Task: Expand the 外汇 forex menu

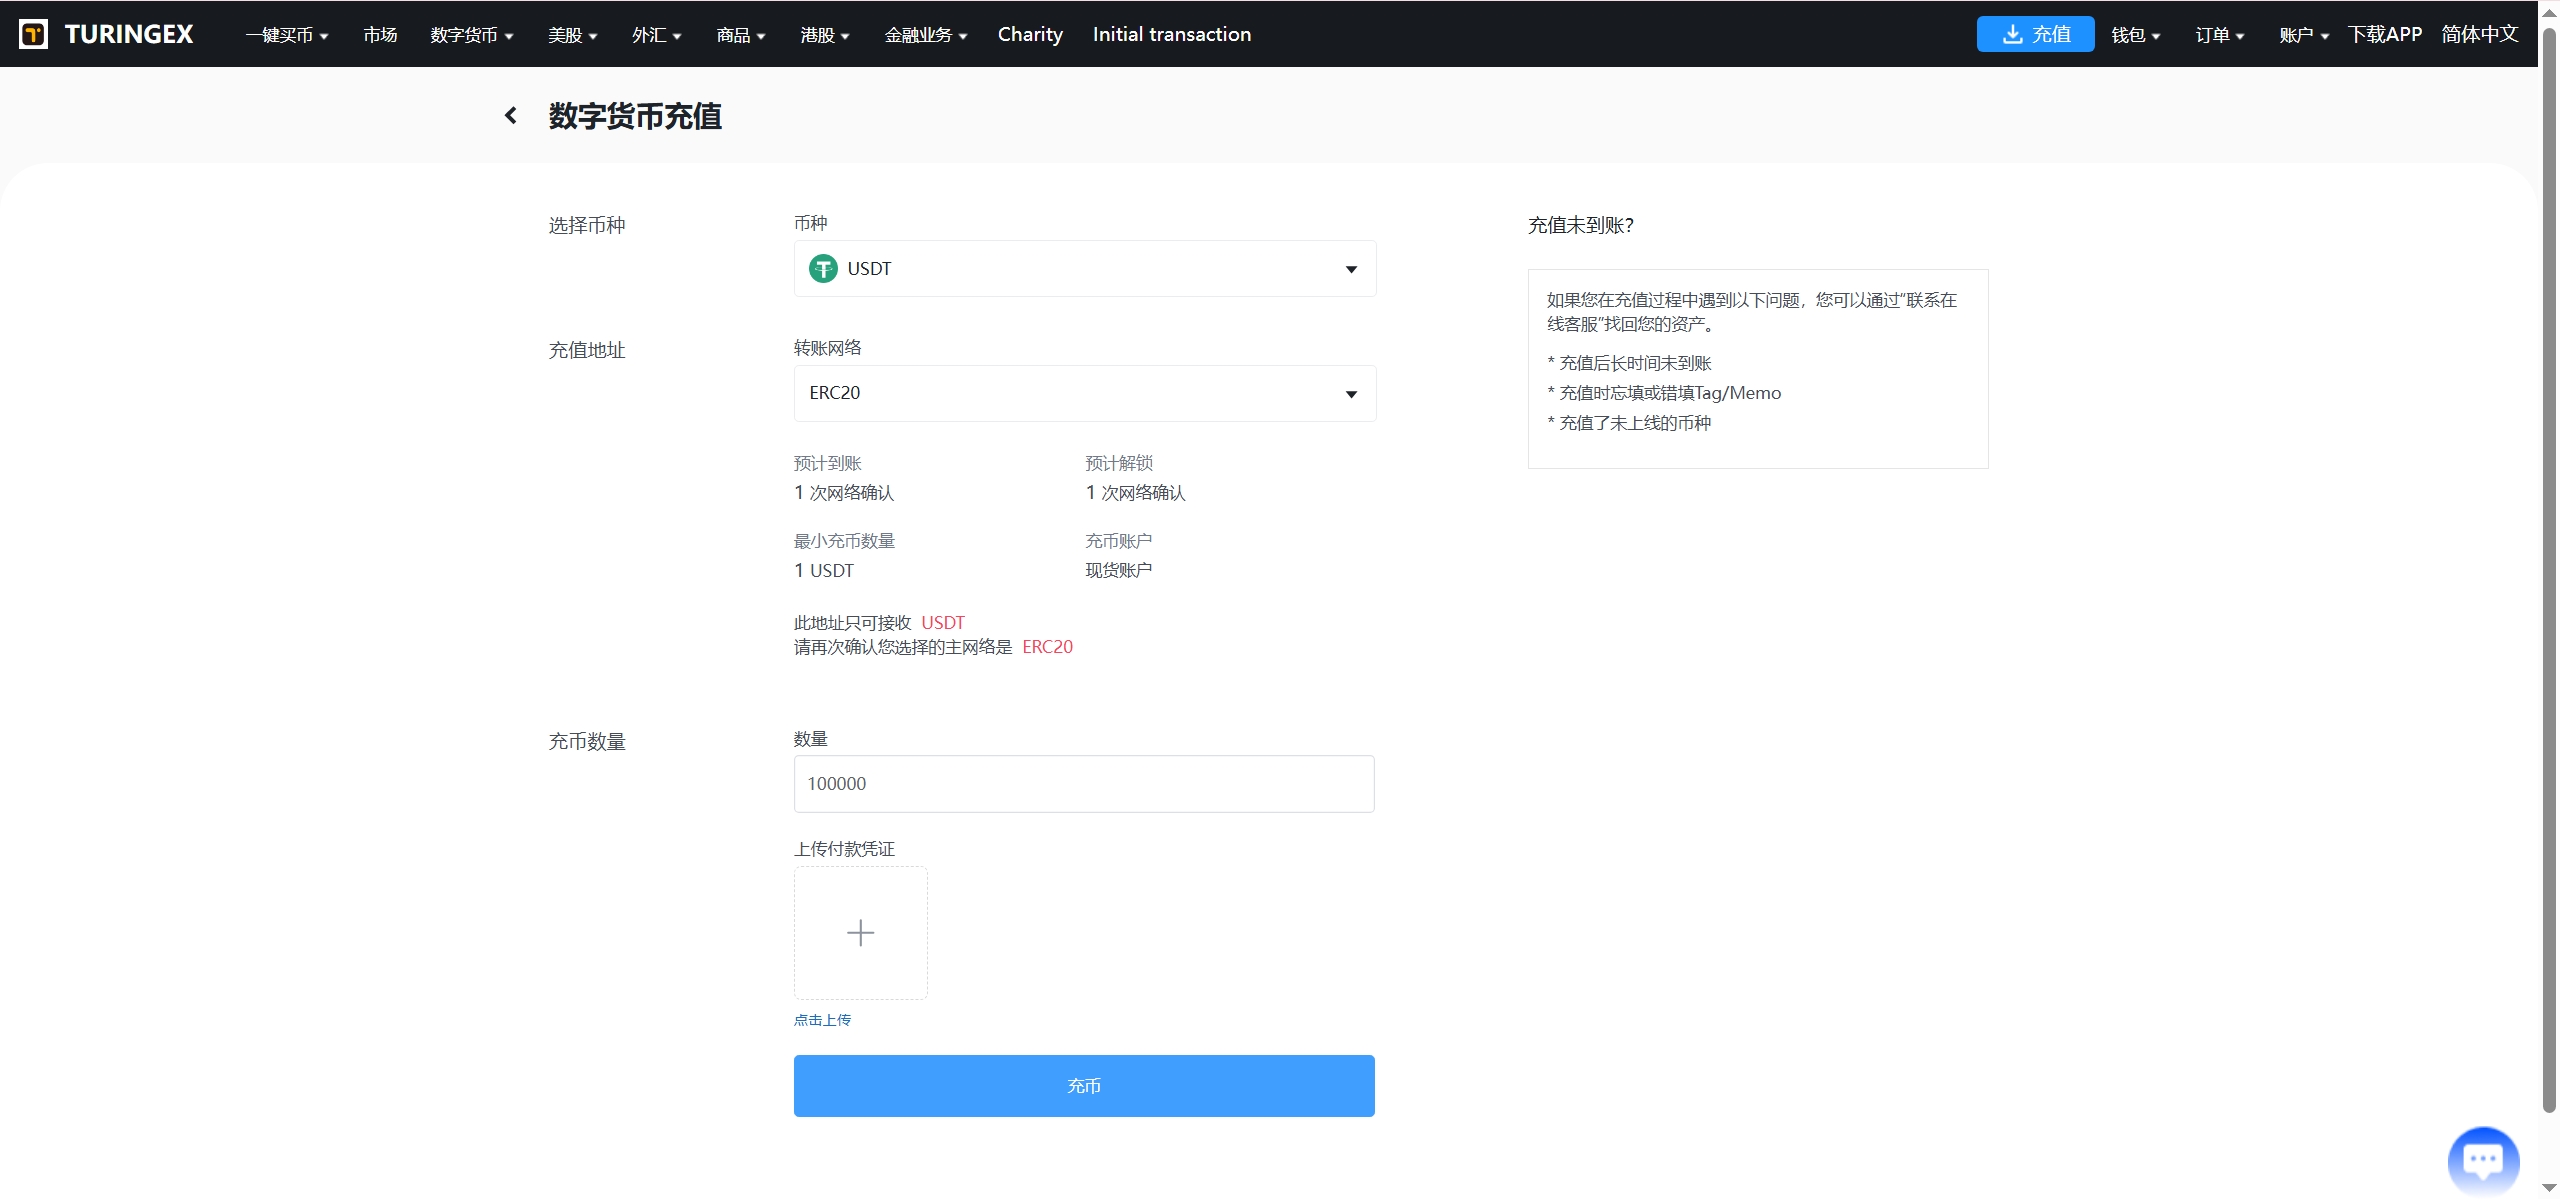Action: 657,35
